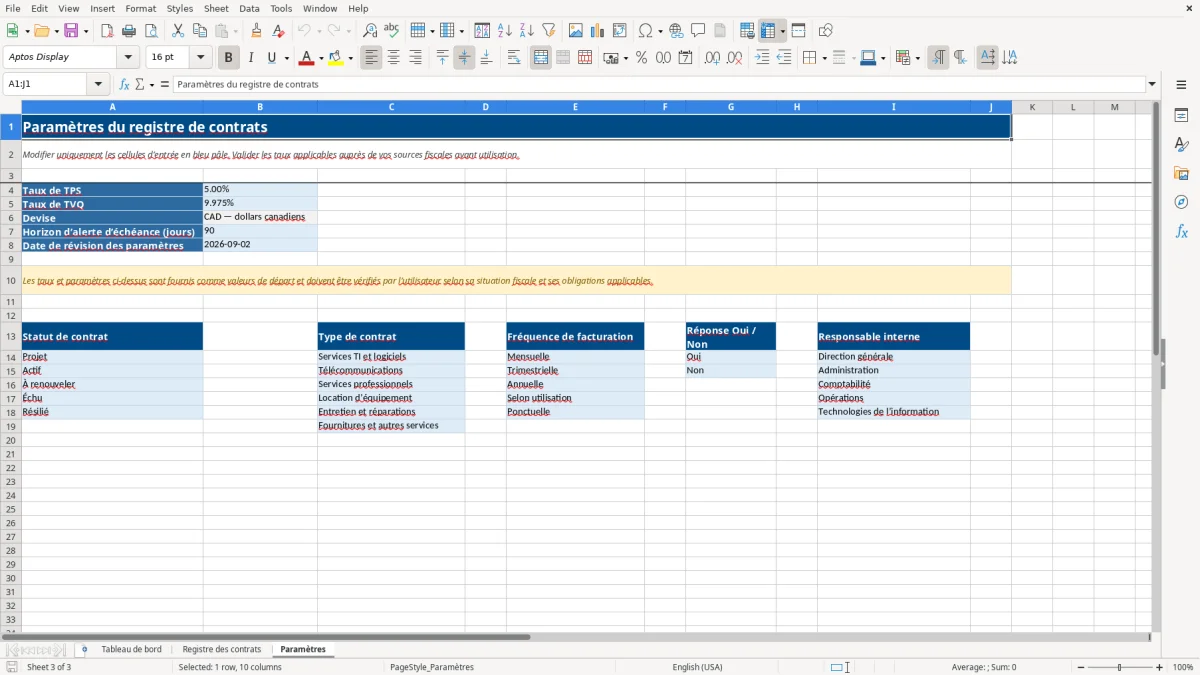
Task: Run the Spelling check
Action: coord(392,31)
